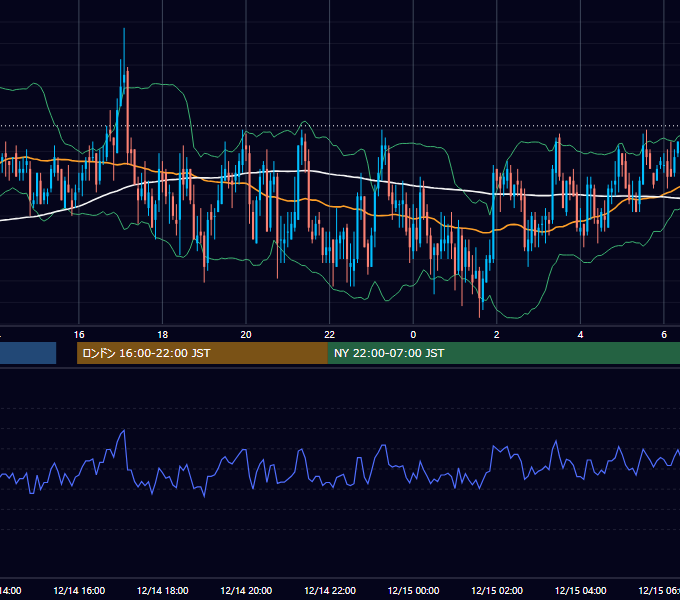The image size is (680, 600).
Task: Click the "20" hour label on price chart axis
Action: click(246, 334)
